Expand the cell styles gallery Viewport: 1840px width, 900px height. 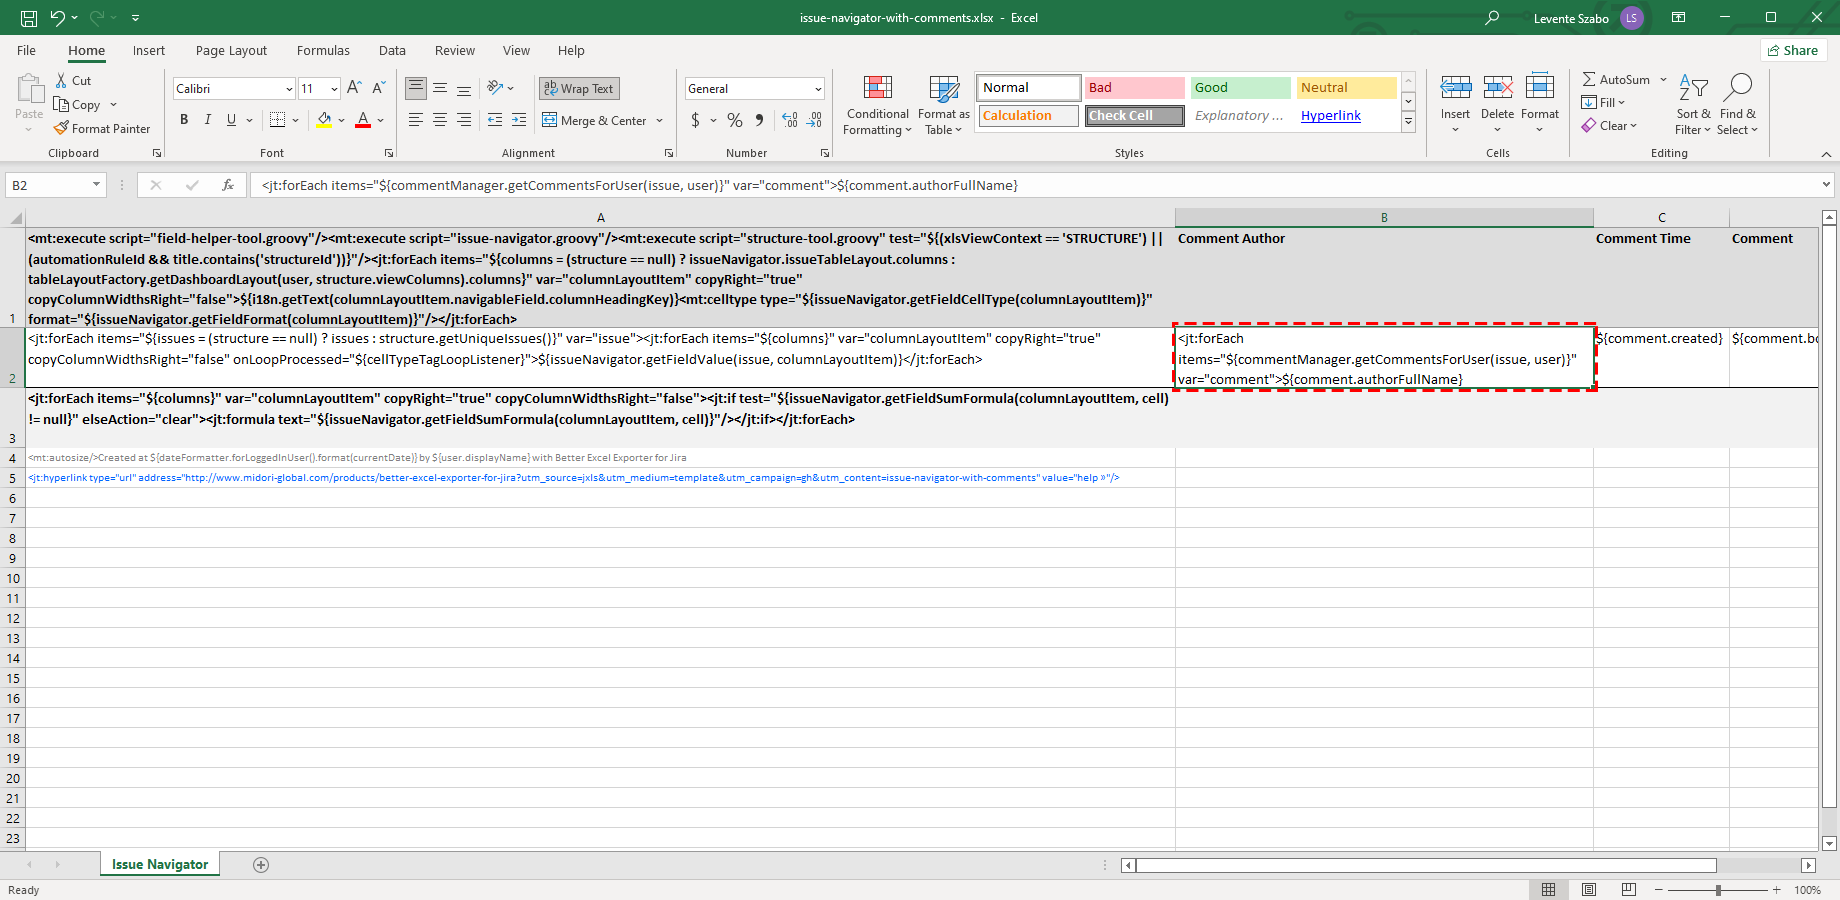point(1408,121)
